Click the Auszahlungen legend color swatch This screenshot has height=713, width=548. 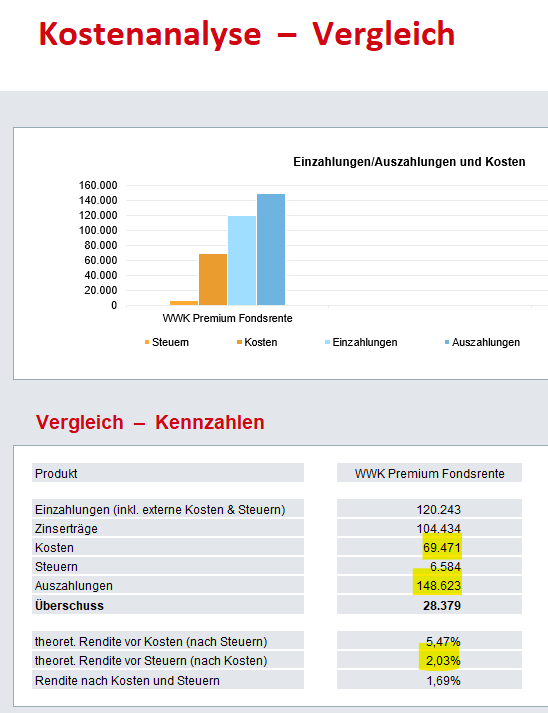(447, 342)
